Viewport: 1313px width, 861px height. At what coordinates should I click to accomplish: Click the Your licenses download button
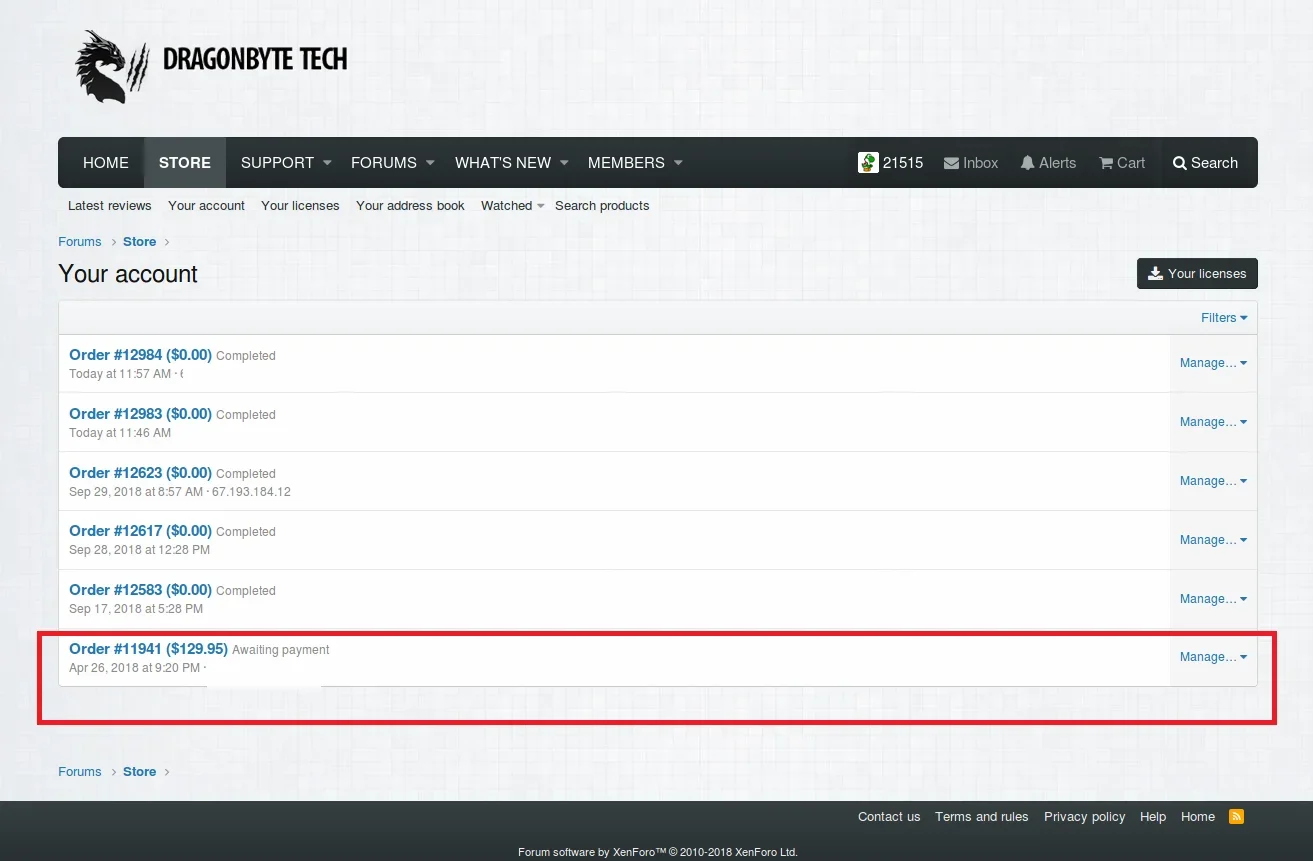click(x=1197, y=274)
